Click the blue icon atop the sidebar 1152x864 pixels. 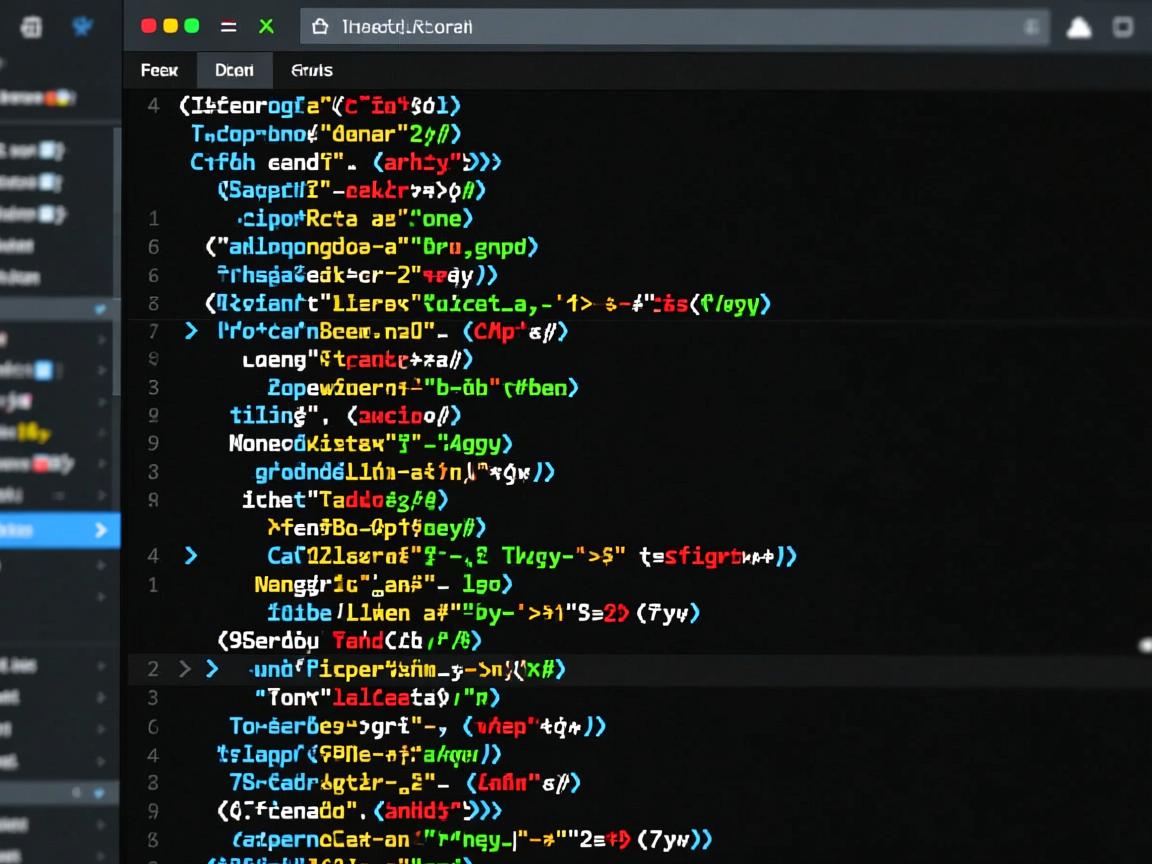83,27
